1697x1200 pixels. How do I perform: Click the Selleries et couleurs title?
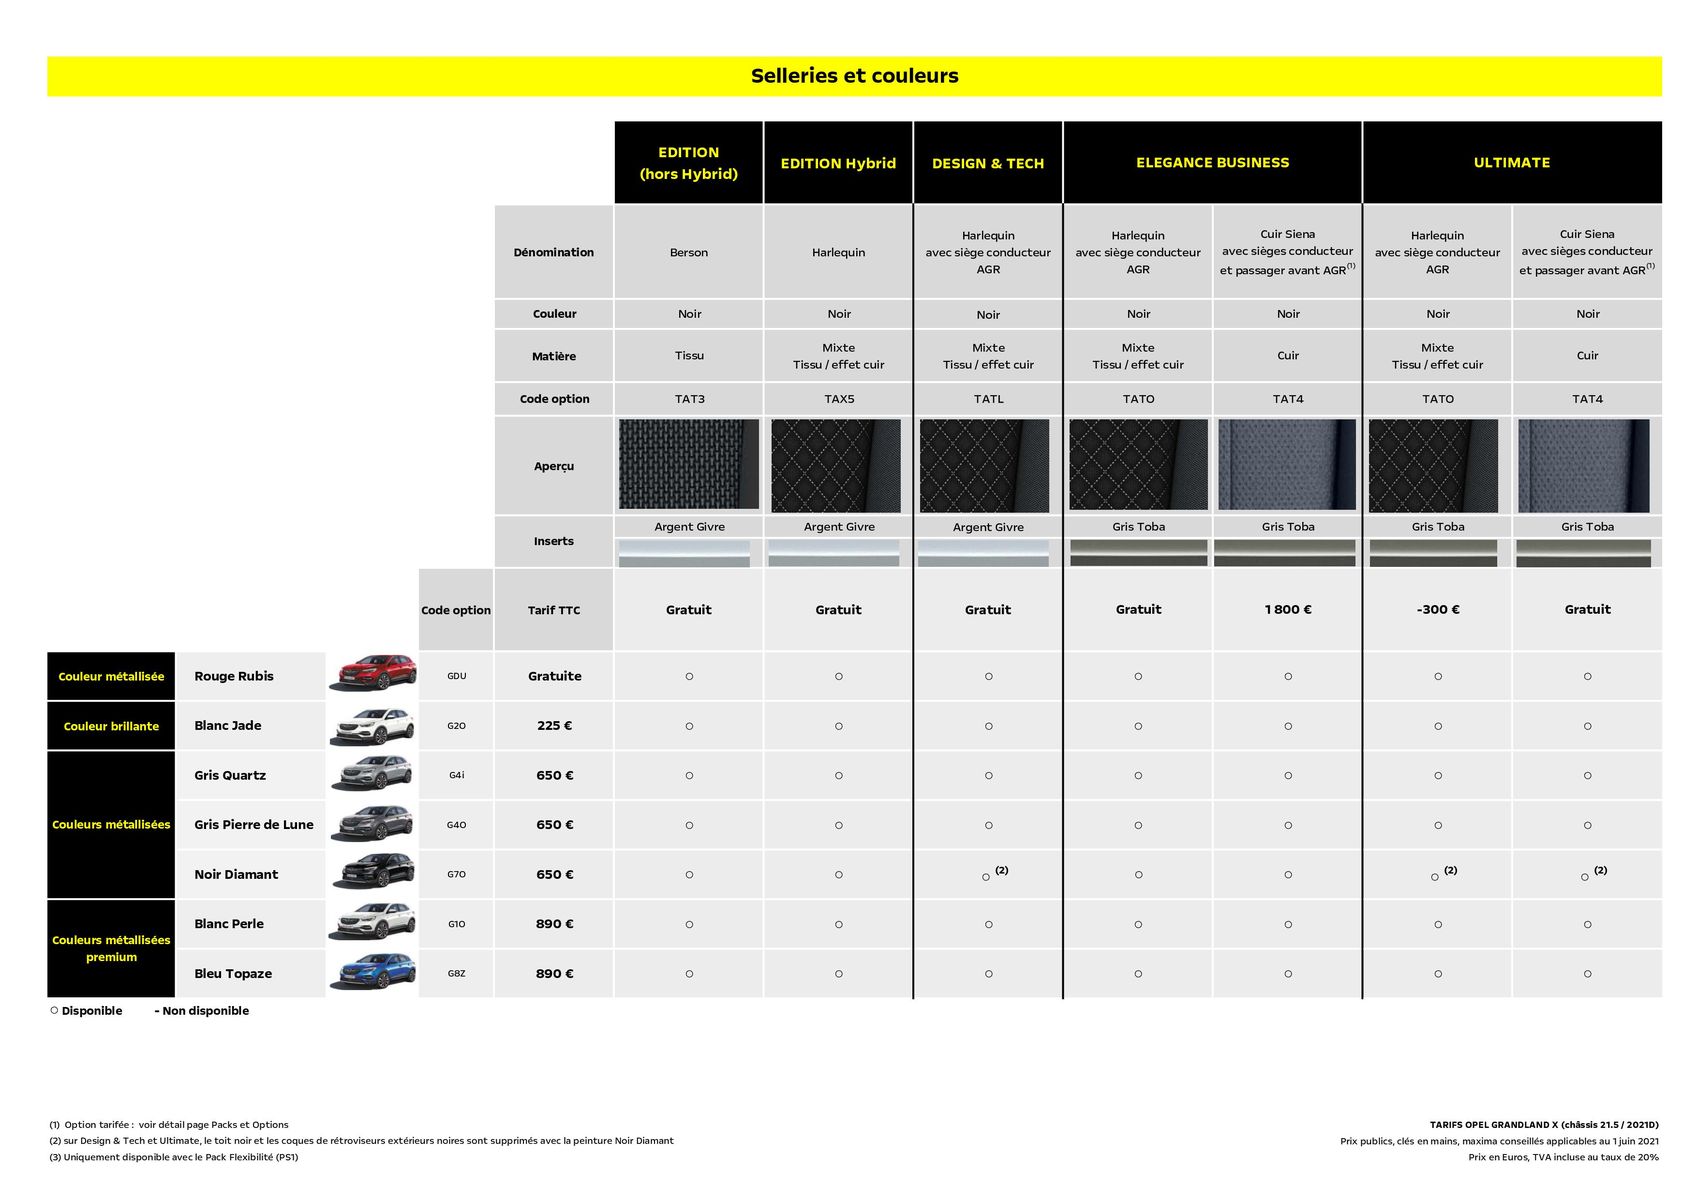coord(855,76)
